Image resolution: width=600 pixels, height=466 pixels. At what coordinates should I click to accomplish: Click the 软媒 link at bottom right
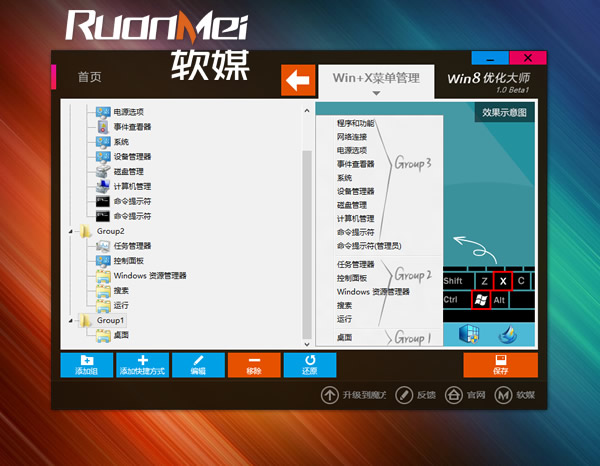tap(516, 395)
